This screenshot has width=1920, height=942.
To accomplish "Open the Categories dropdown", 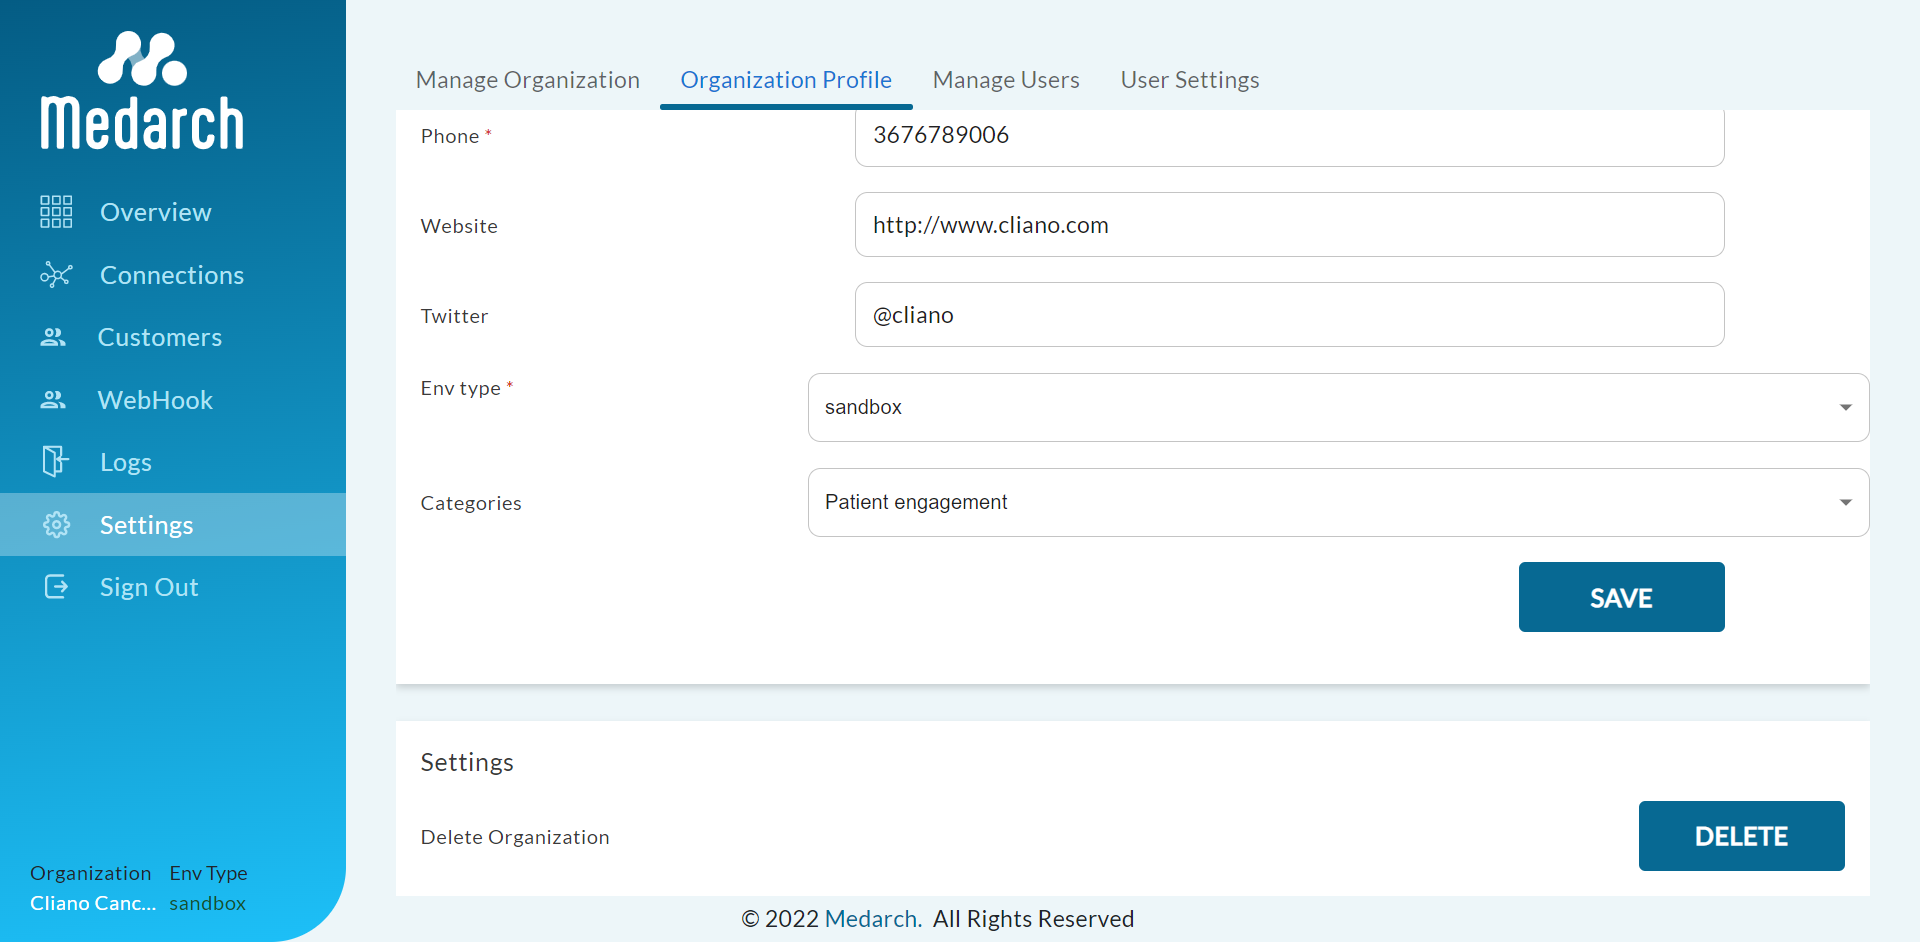I will click(1339, 502).
